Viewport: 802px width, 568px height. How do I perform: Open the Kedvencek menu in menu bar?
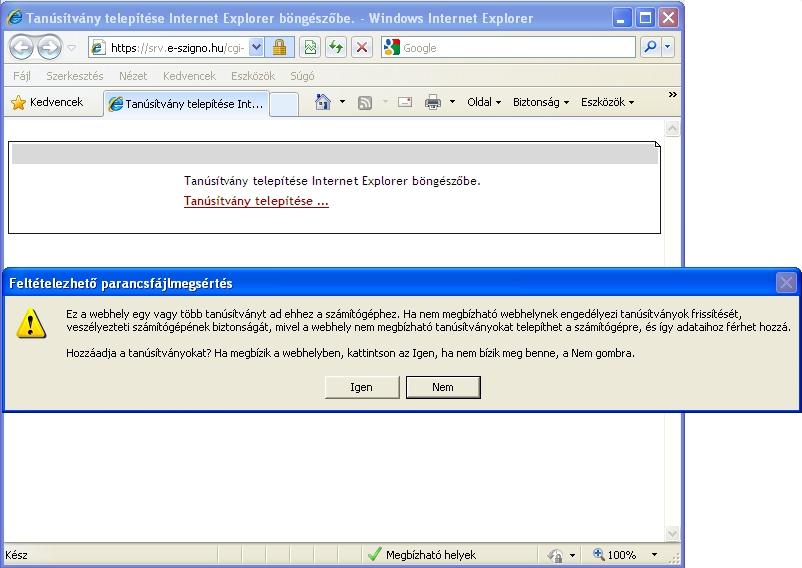click(189, 76)
